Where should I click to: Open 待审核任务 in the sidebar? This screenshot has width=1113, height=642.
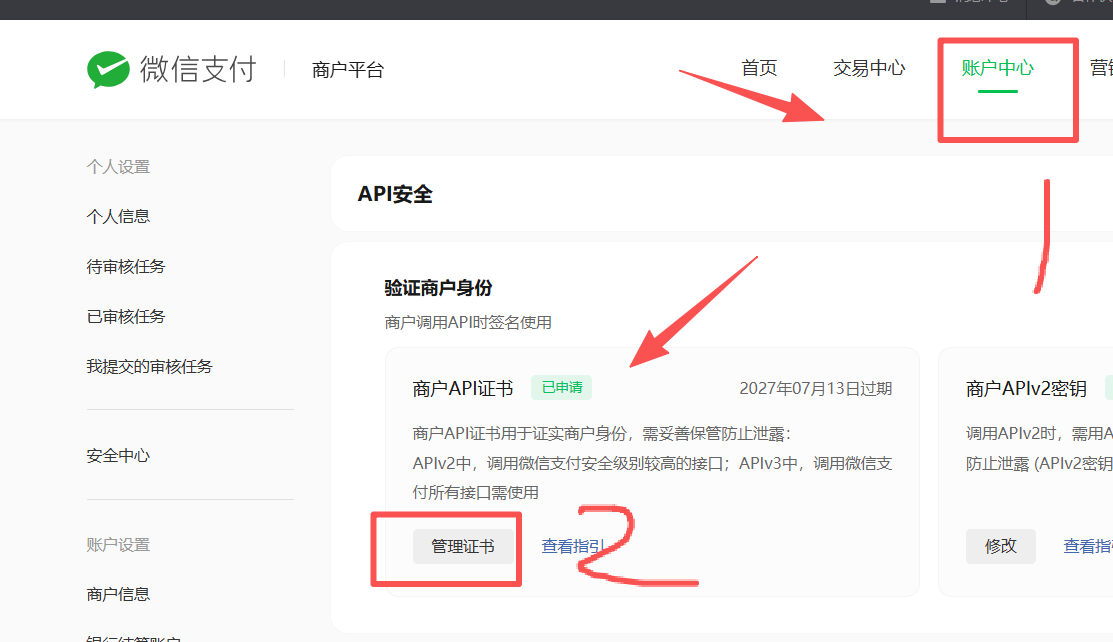coord(126,266)
